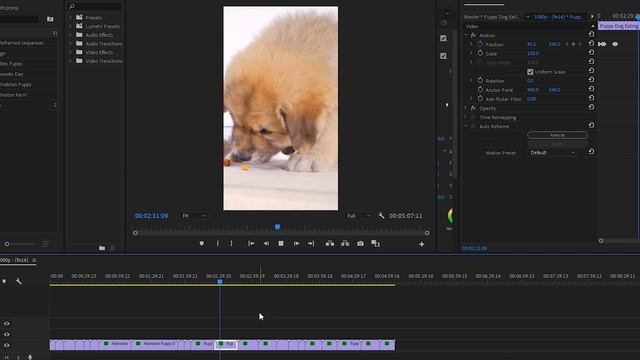Expand the Opacity effect section
The width and height of the screenshot is (640, 360).
point(466,108)
